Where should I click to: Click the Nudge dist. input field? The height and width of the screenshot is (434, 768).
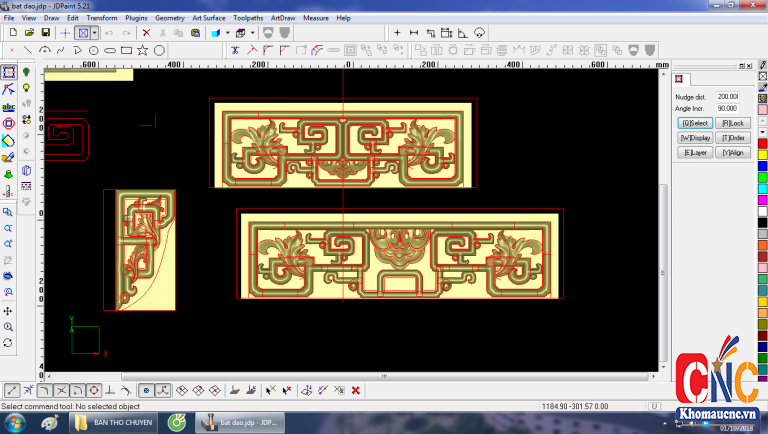727,96
